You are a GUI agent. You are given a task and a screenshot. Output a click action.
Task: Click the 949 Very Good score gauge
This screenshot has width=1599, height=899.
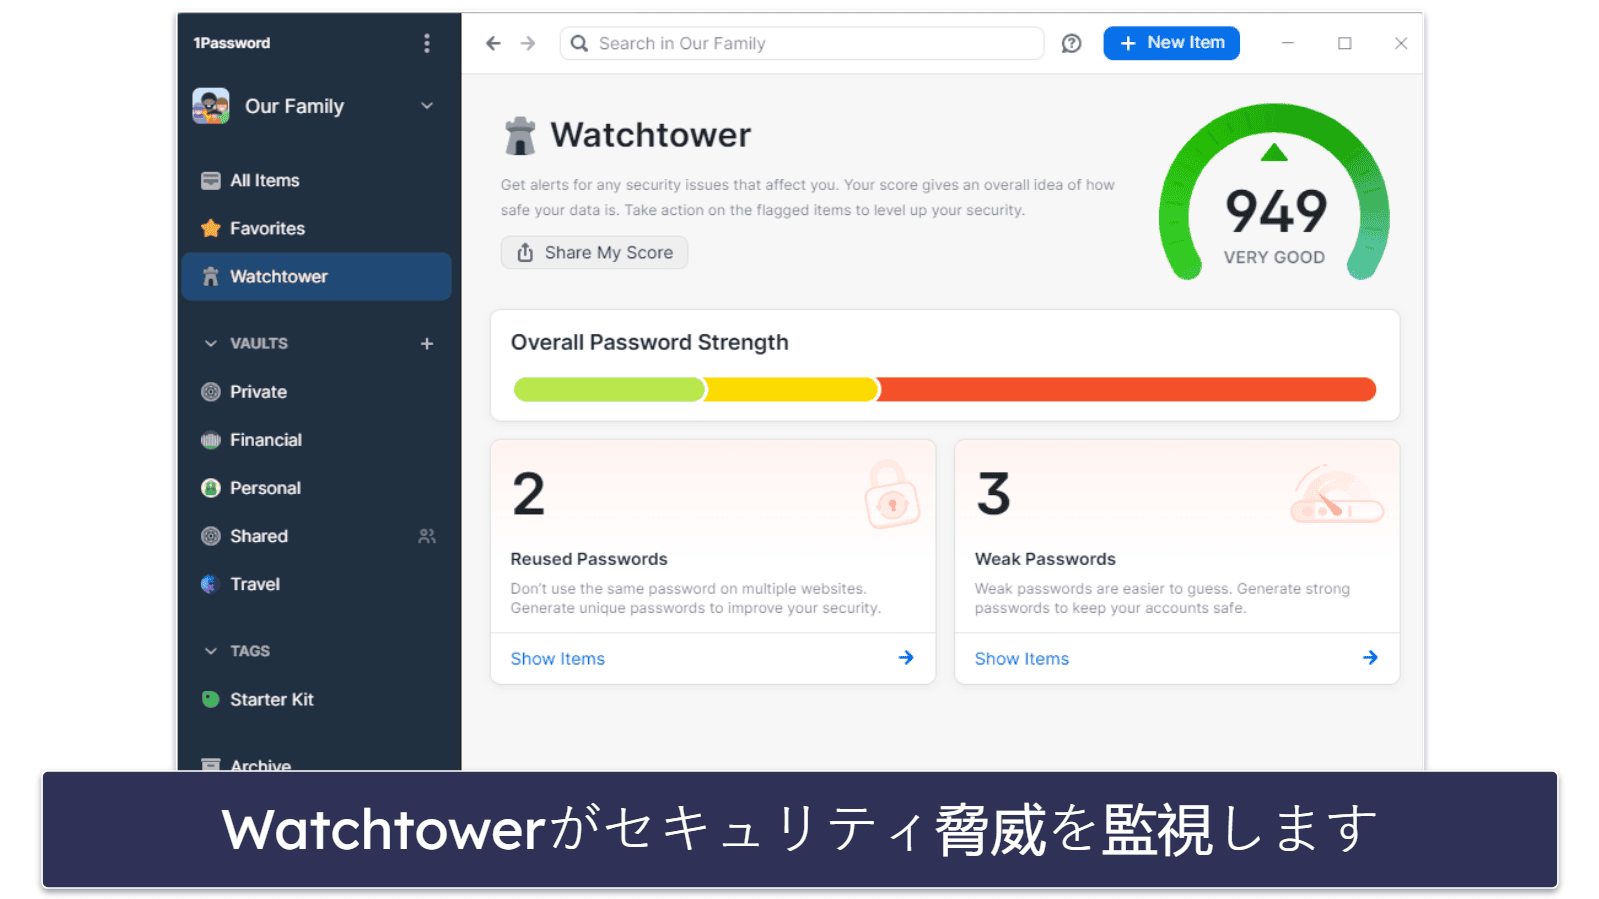pos(1274,194)
